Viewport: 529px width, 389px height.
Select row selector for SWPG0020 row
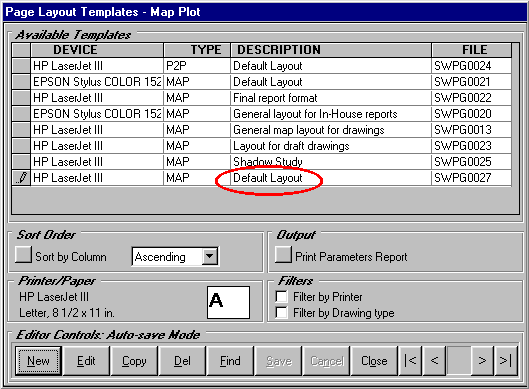click(x=21, y=114)
